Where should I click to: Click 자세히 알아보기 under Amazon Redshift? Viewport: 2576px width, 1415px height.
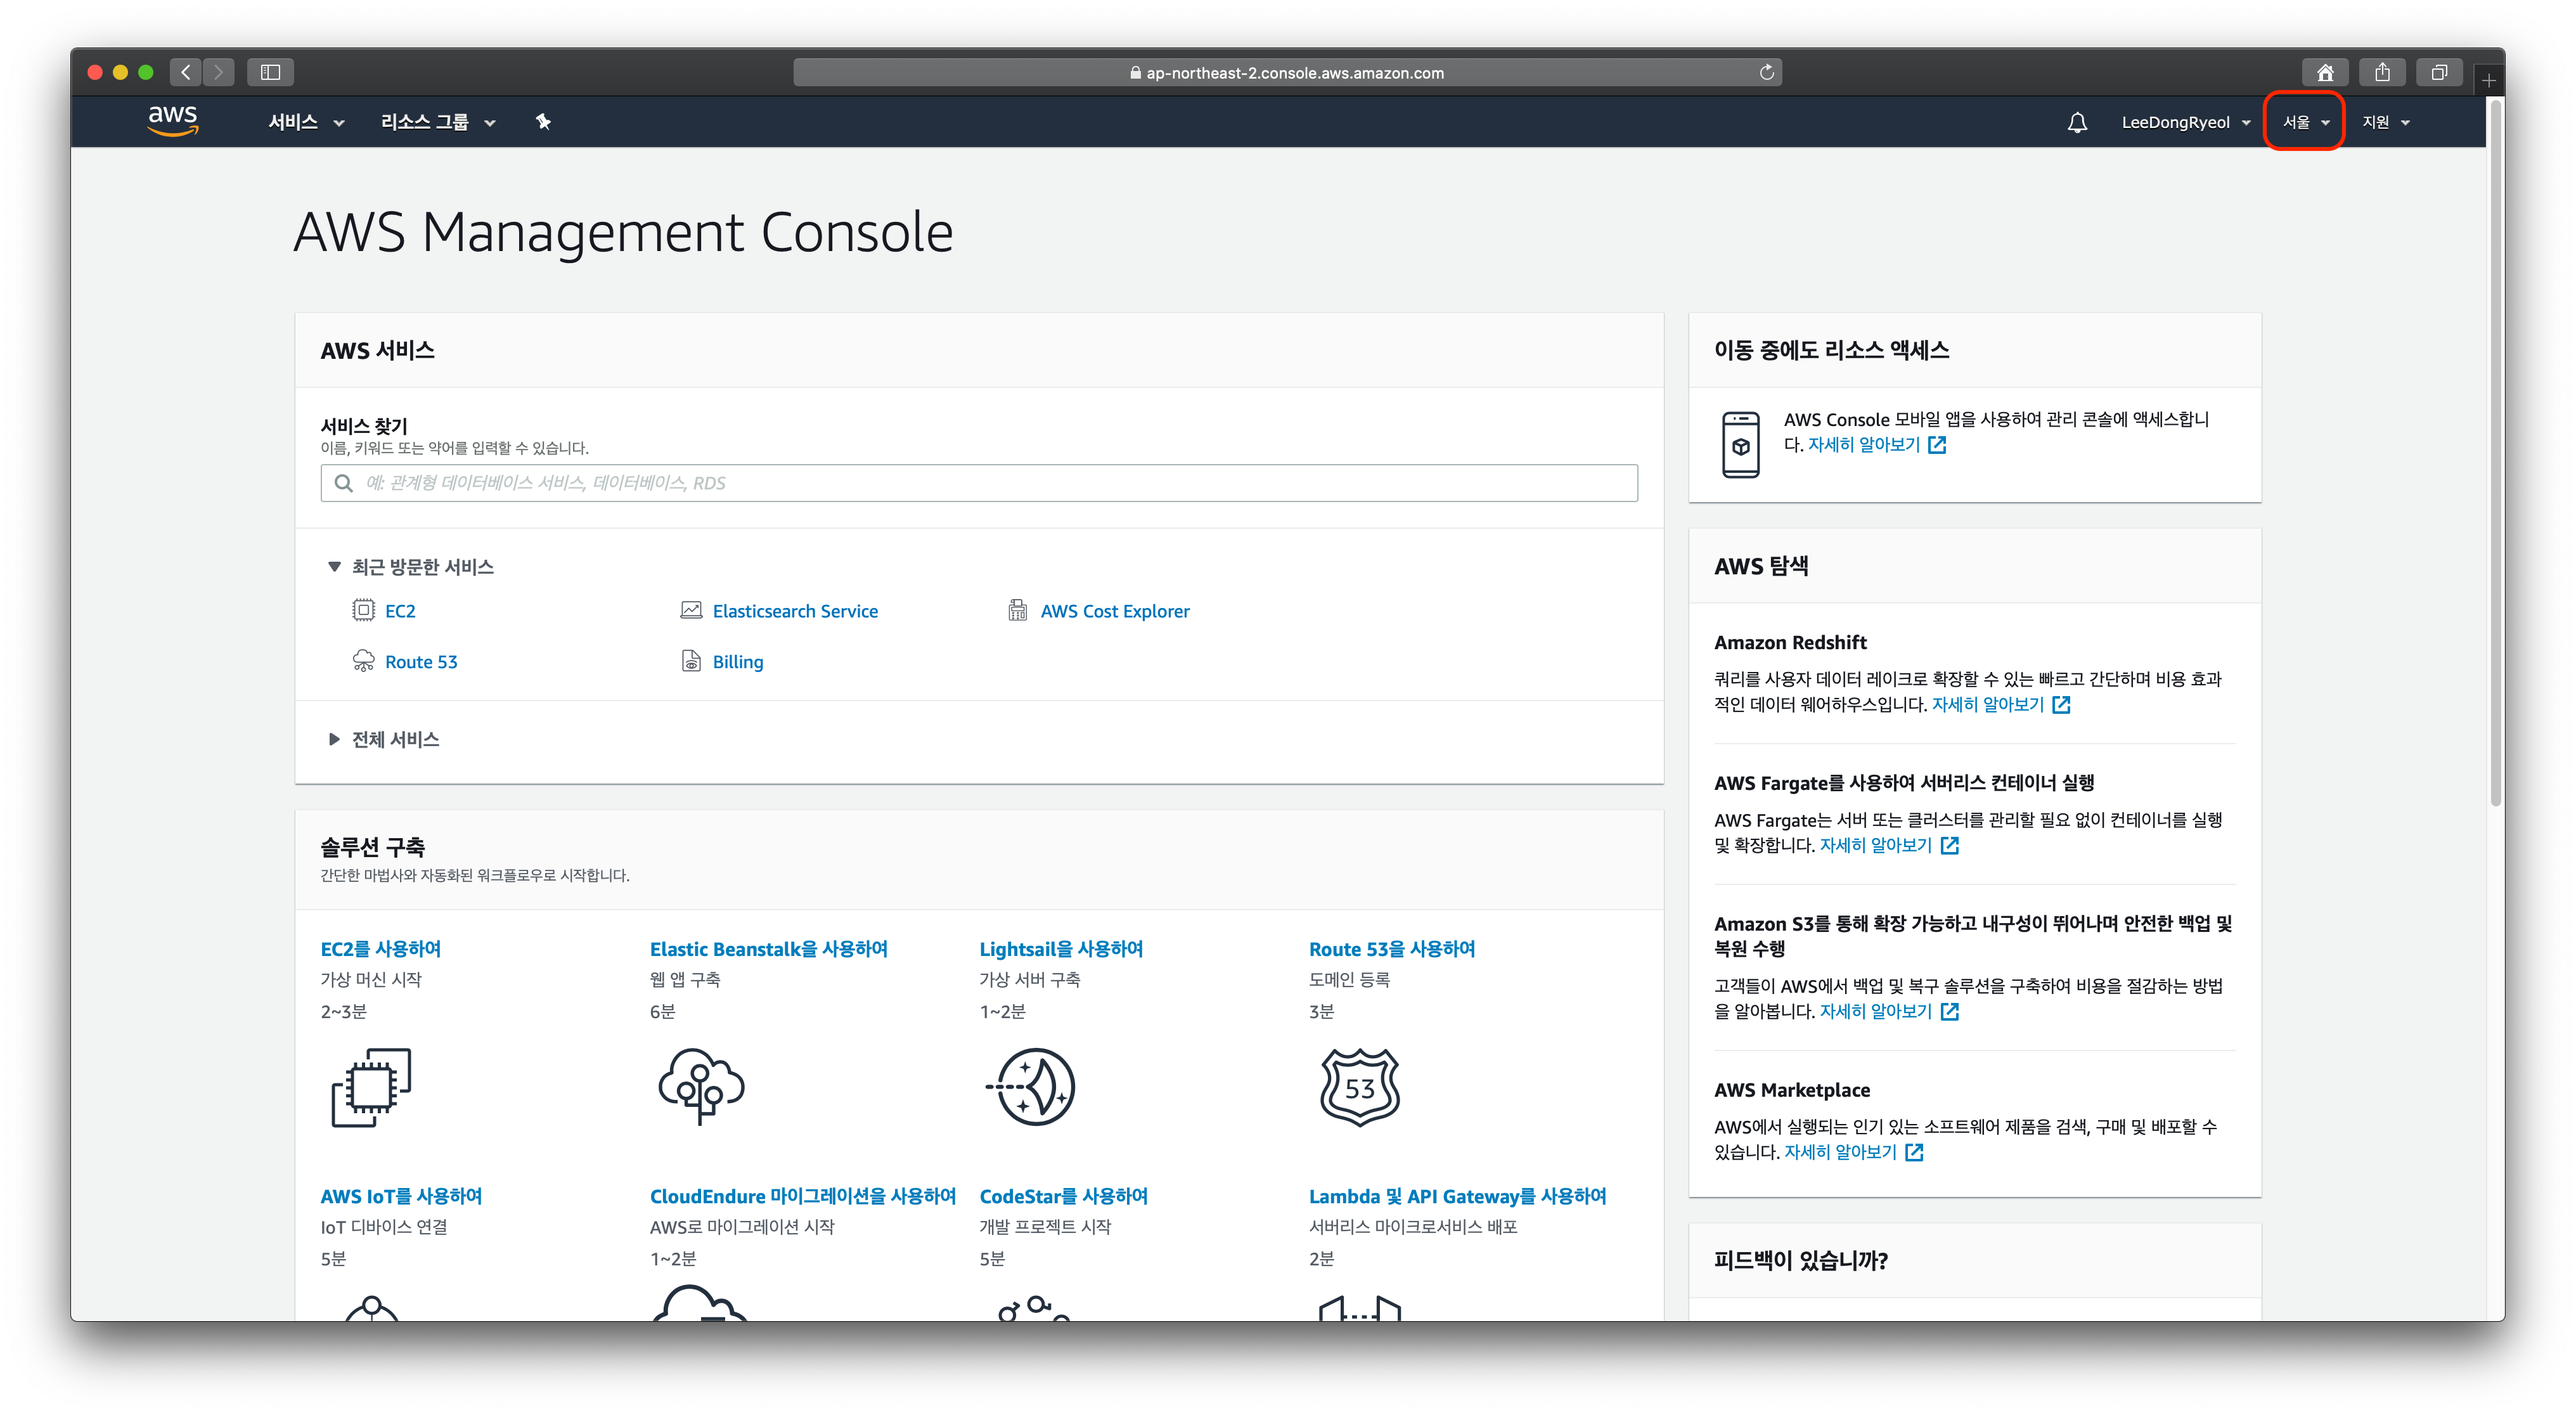[x=1988, y=704]
